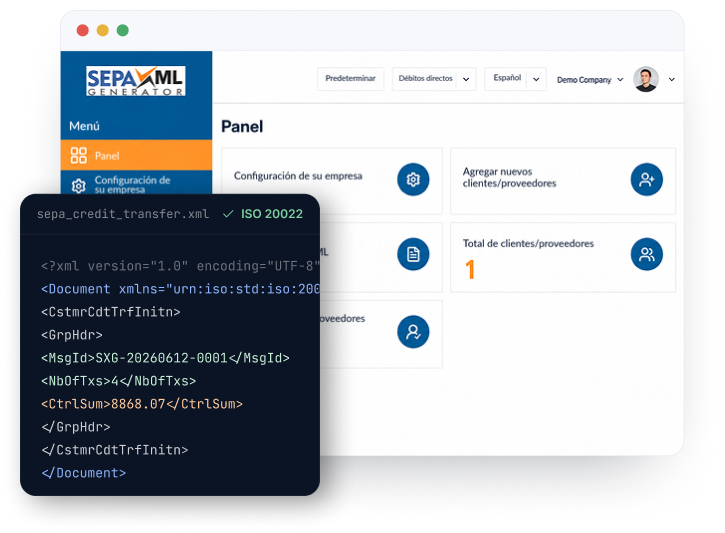
Task: Click the sepa_credit_transfer.xml file name
Action: [x=123, y=214]
